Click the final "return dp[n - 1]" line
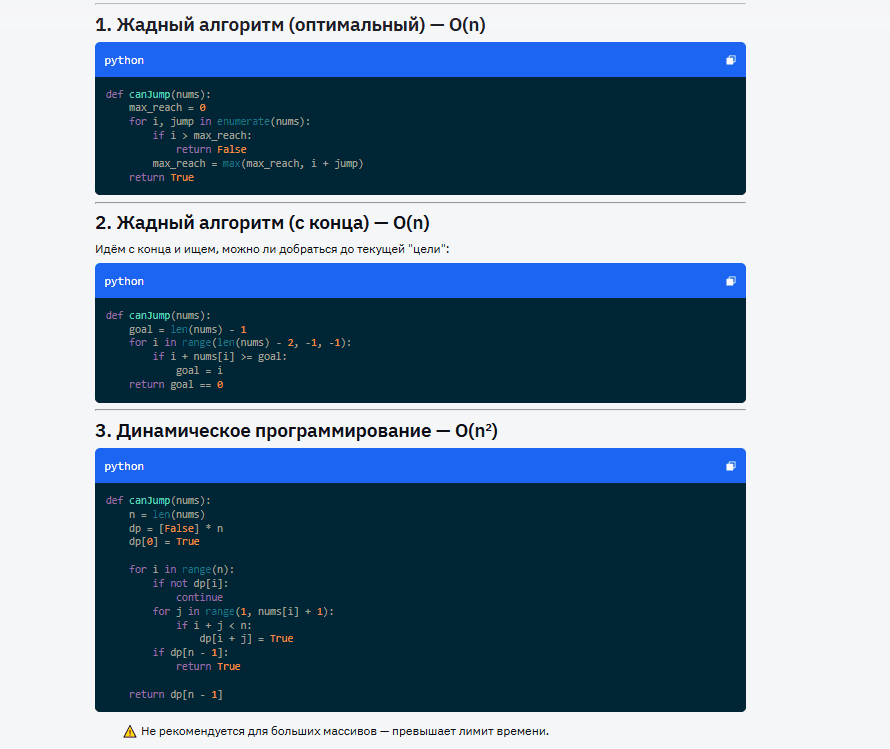 tap(176, 694)
